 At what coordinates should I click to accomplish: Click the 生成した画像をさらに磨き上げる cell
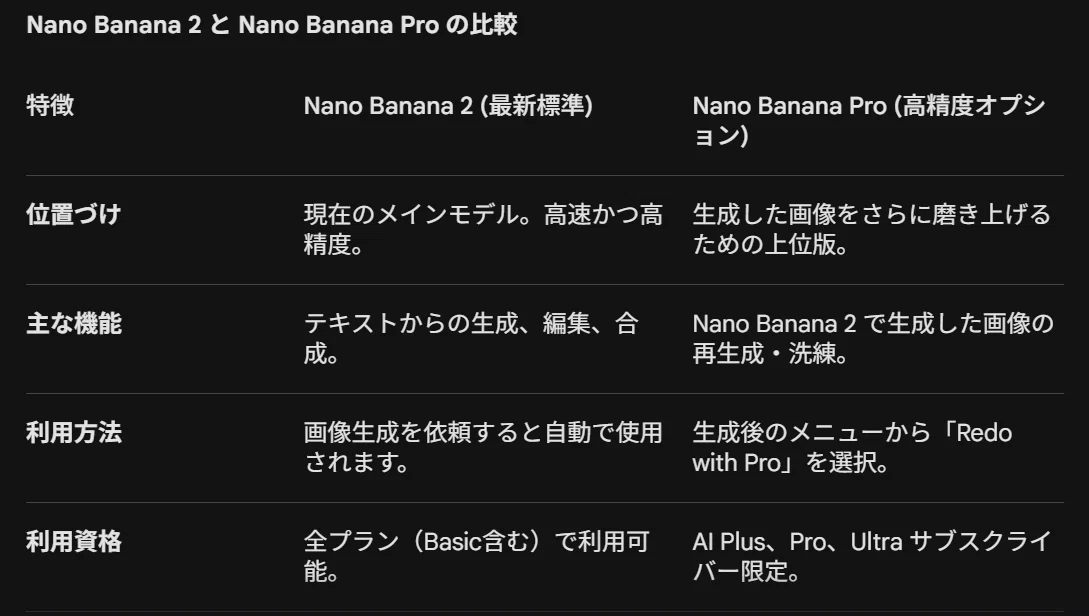(x=872, y=229)
